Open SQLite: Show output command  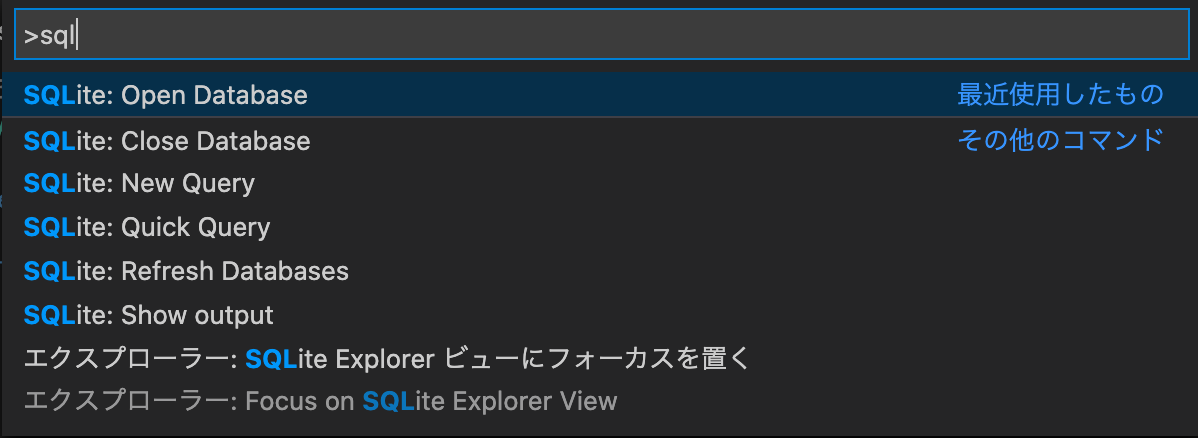[599, 315]
